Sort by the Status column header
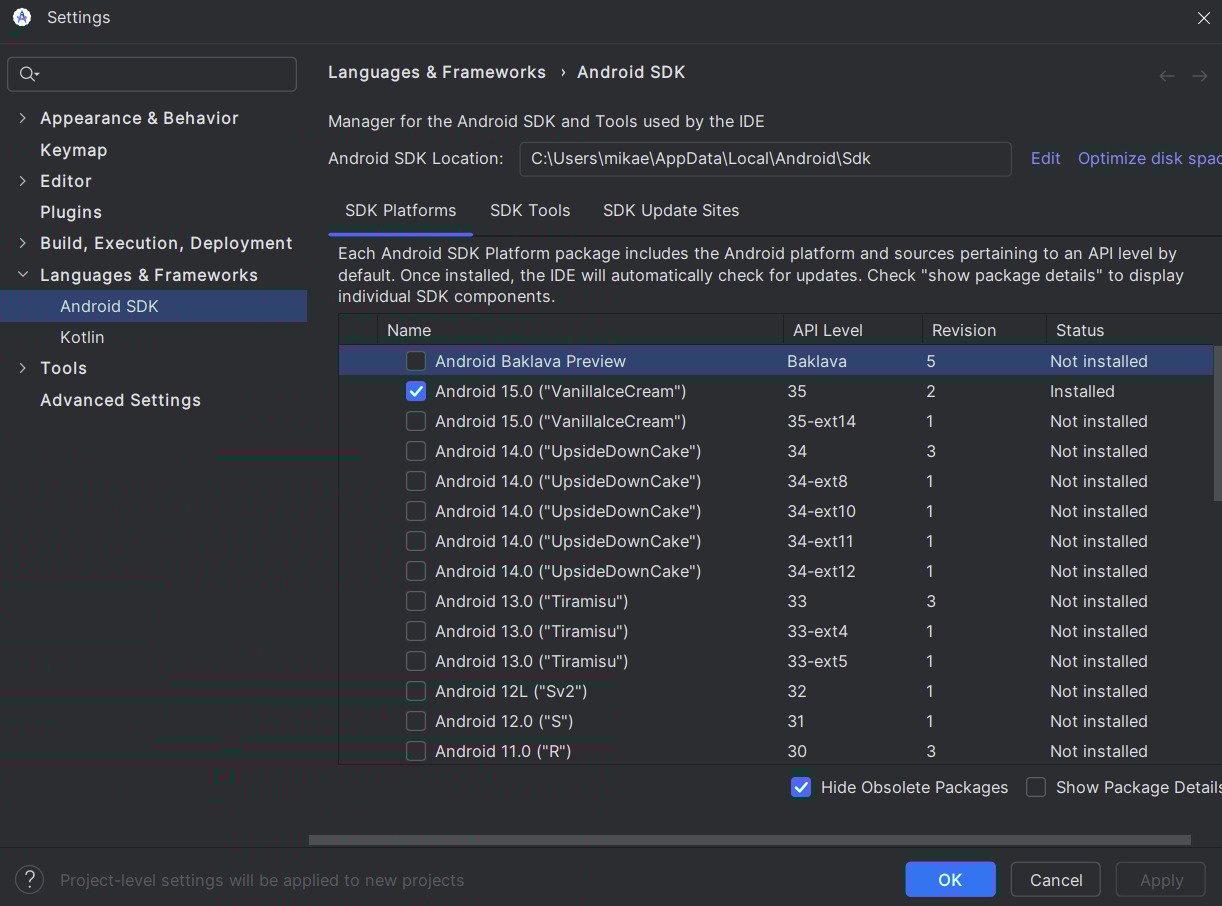The width and height of the screenshot is (1222, 906). (x=1133, y=330)
